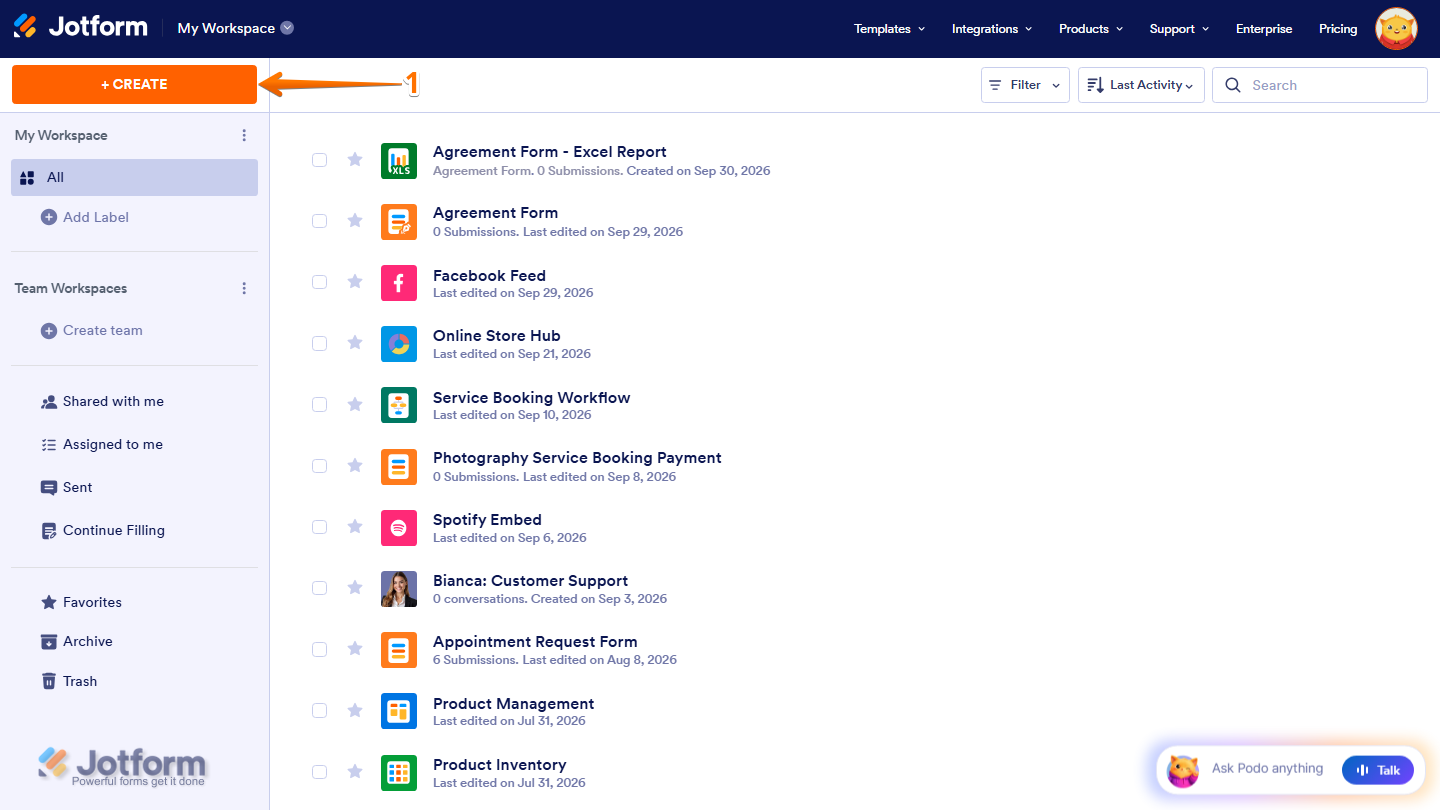Open the user avatar profile menu
Screen dimensions: 1440x810
1396,29
